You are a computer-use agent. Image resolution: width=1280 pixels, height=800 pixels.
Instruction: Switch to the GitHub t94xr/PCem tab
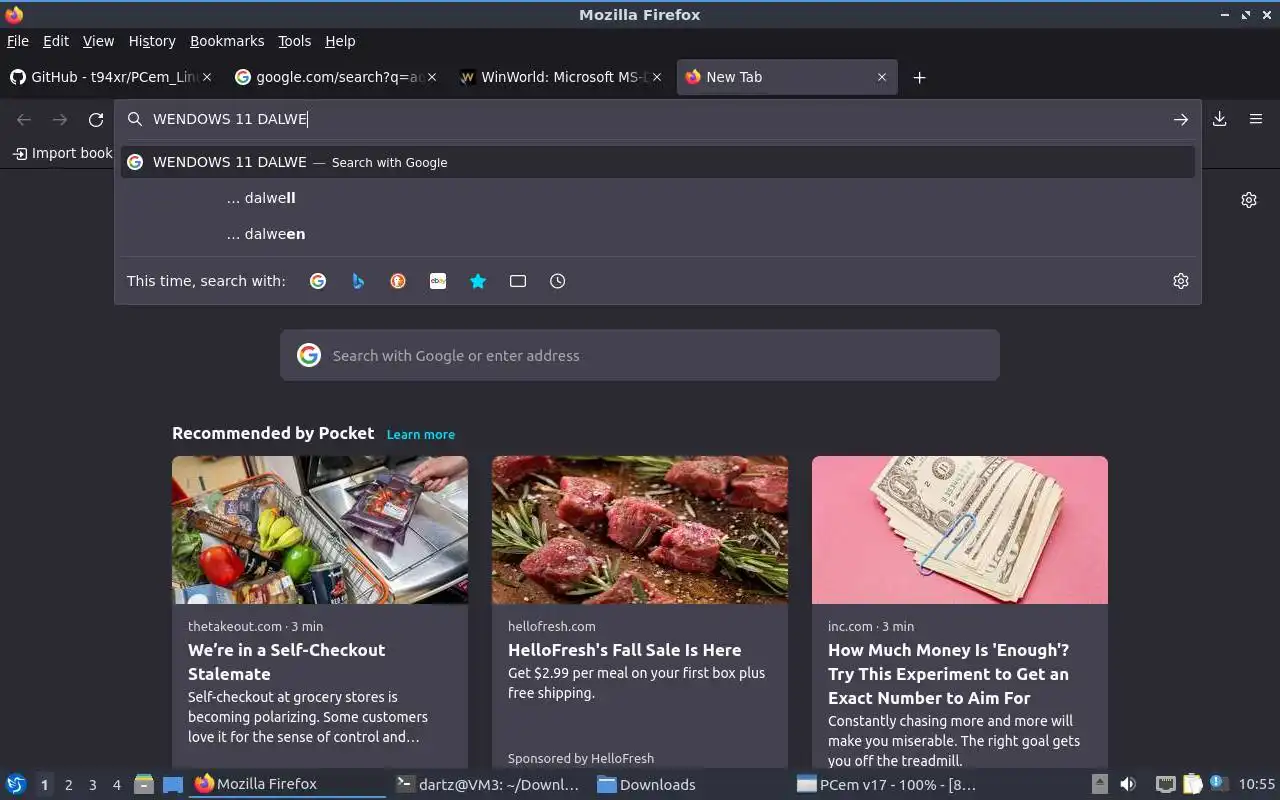point(110,77)
